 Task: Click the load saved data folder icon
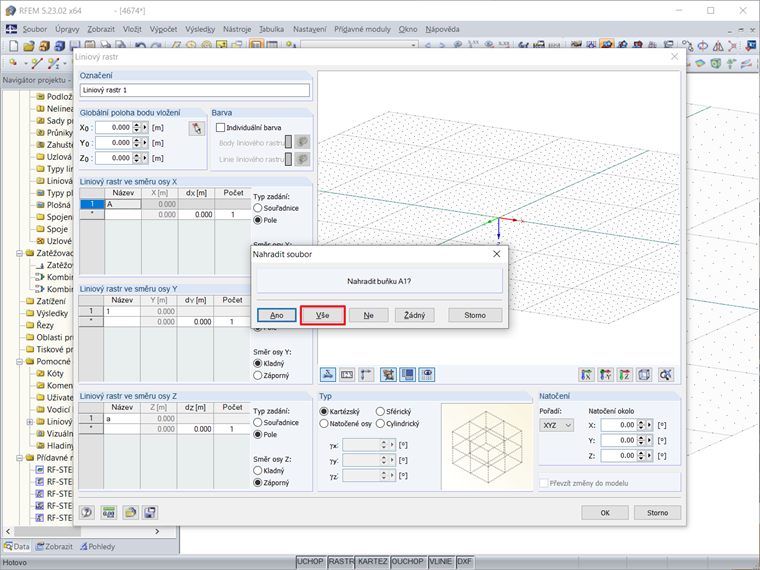tap(130, 512)
